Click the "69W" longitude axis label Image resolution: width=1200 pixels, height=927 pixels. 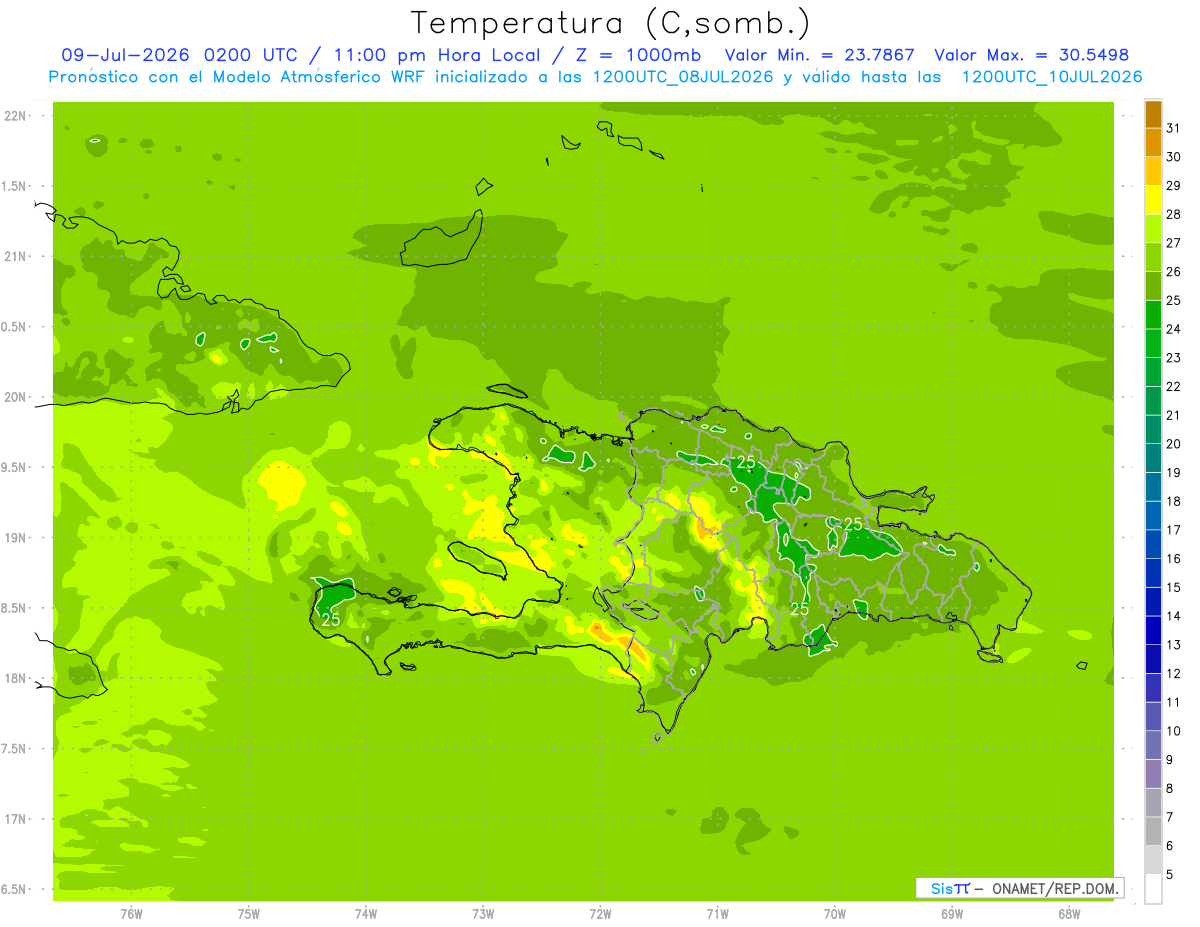click(952, 914)
